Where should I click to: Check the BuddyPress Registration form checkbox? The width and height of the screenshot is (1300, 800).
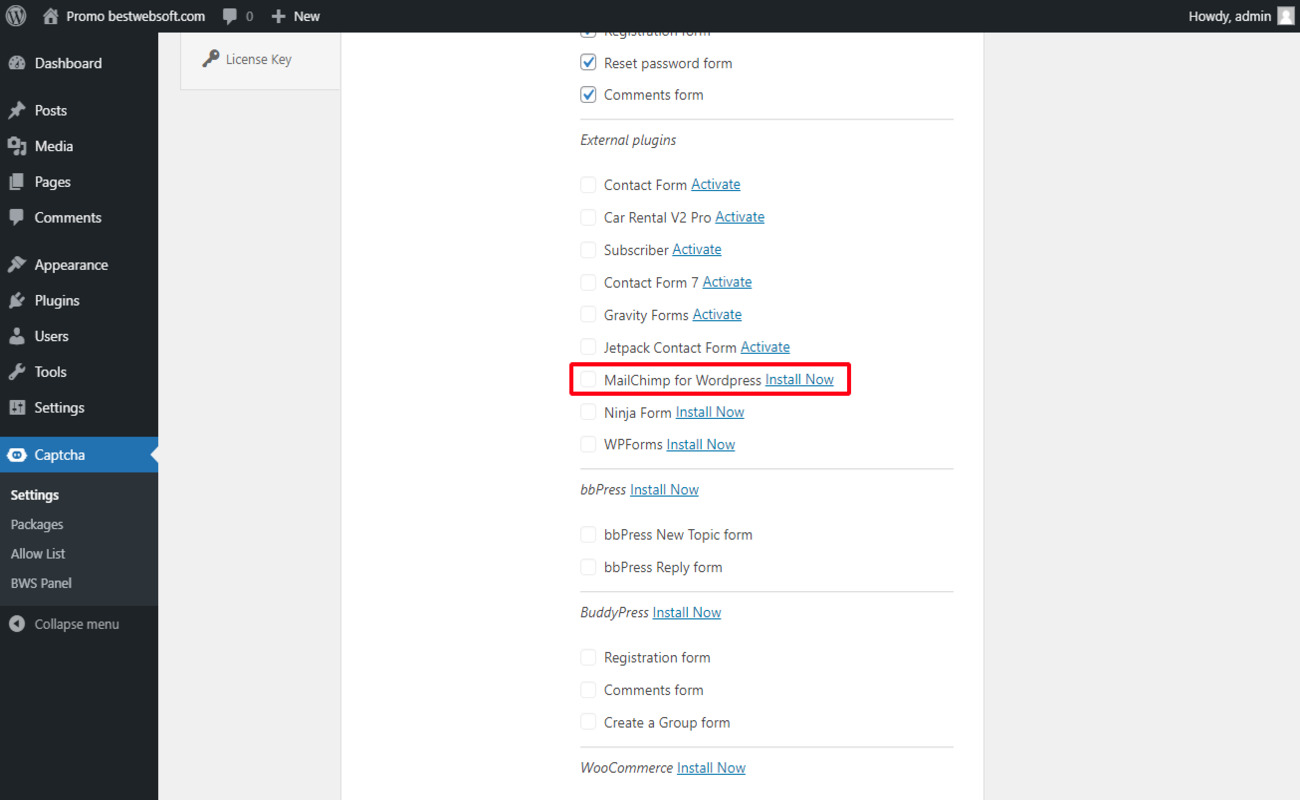[x=588, y=658]
